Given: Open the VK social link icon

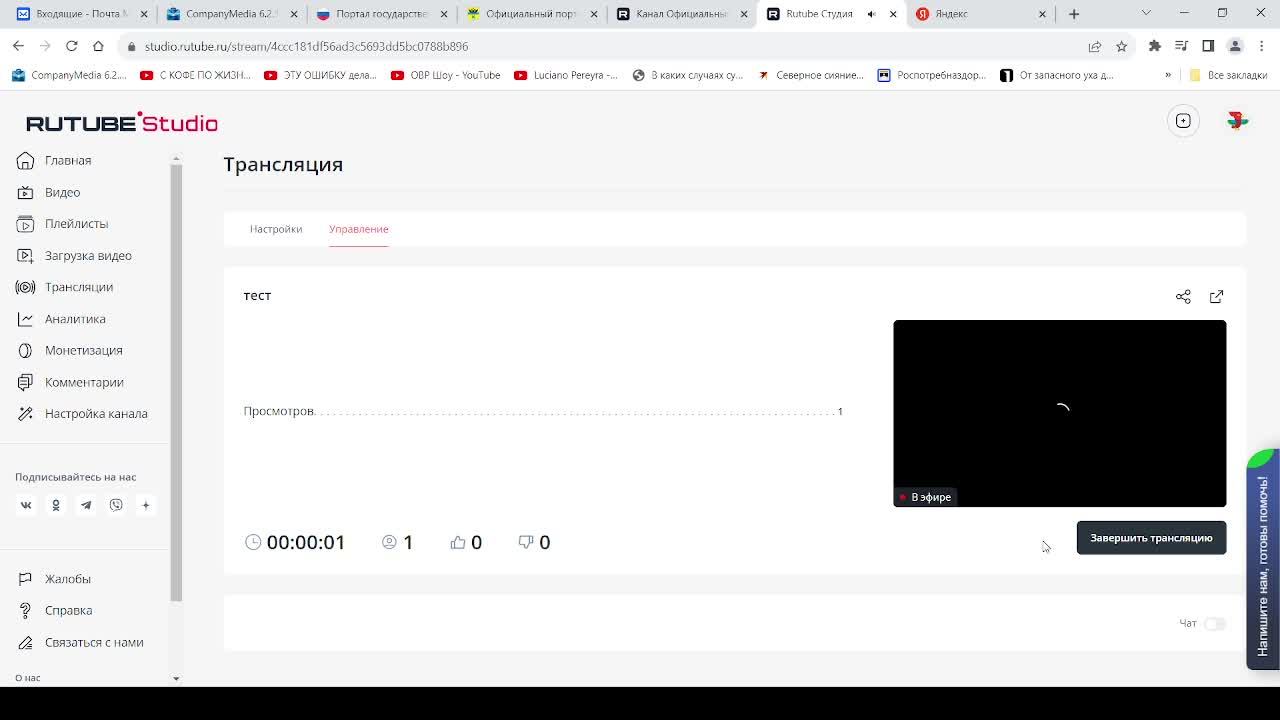Looking at the screenshot, I should [x=26, y=505].
